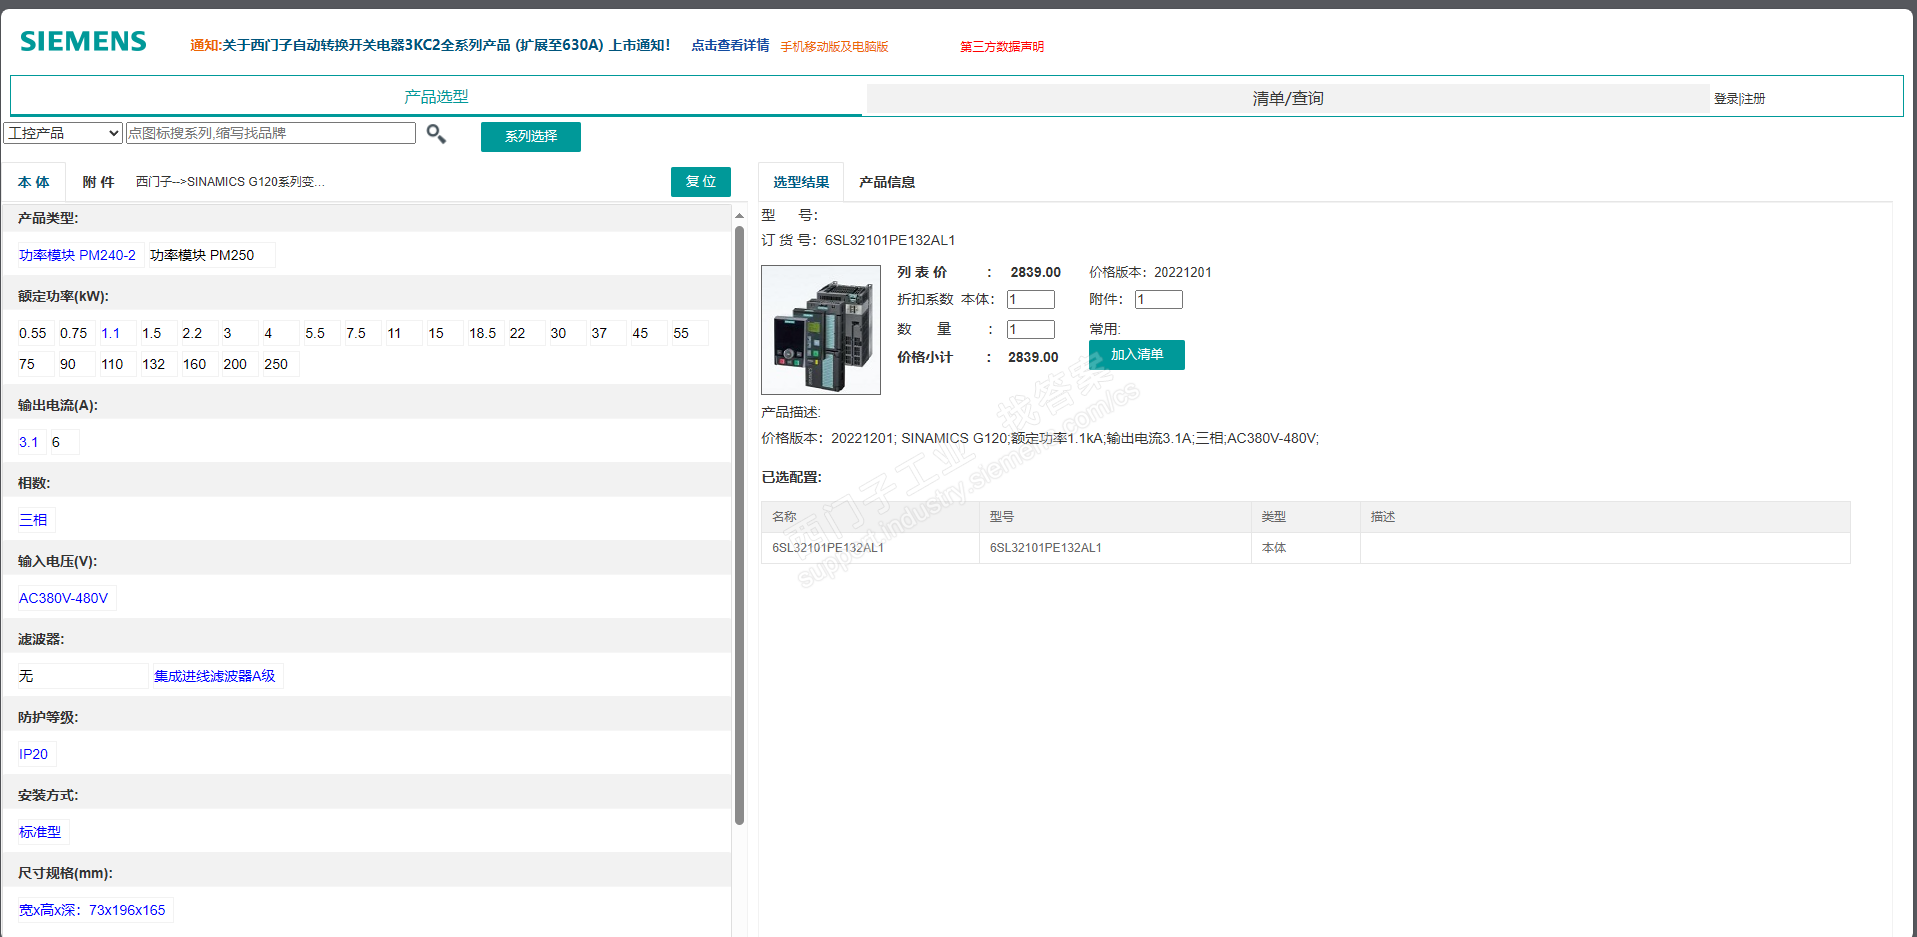Open the 选型结果 tab
1917x937 pixels.
coord(801,182)
